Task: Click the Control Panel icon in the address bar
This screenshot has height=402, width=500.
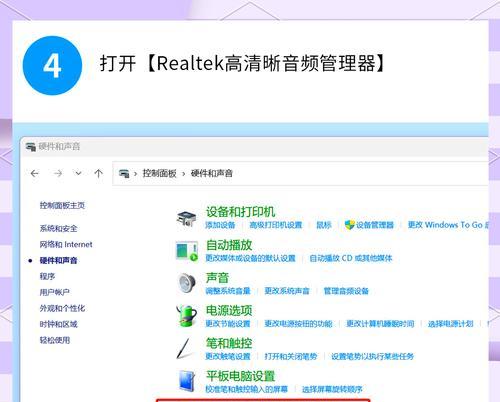Action: click(124, 173)
